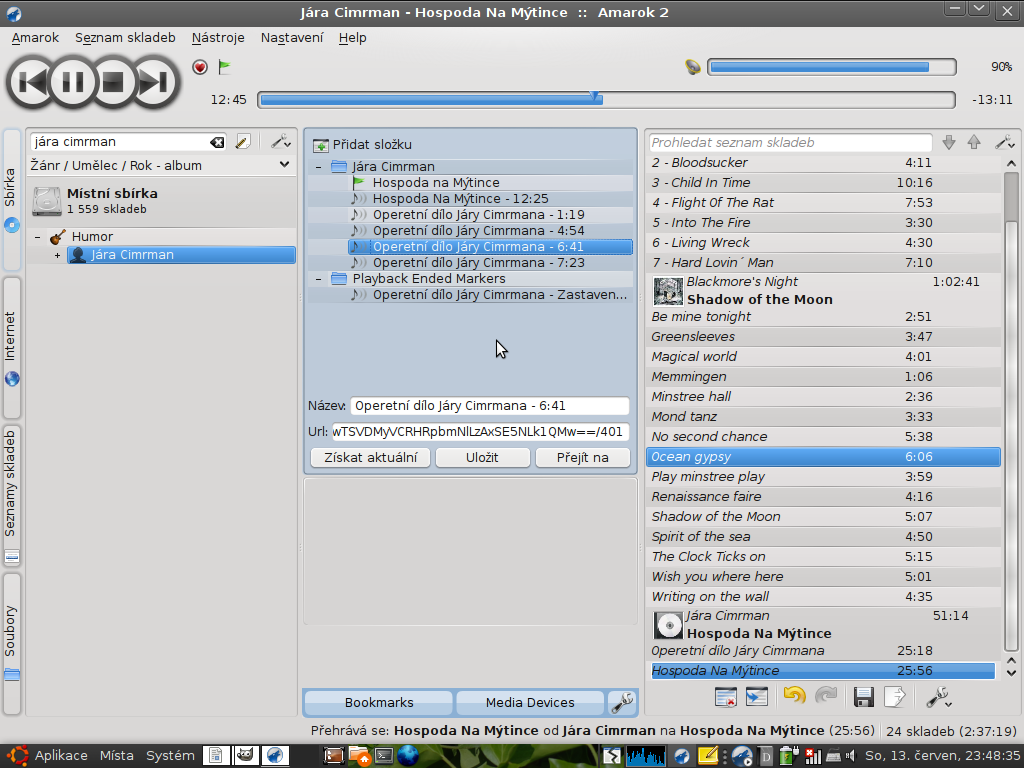Launch the terminal from the panel
The image size is (1024, 768).
tap(383, 756)
